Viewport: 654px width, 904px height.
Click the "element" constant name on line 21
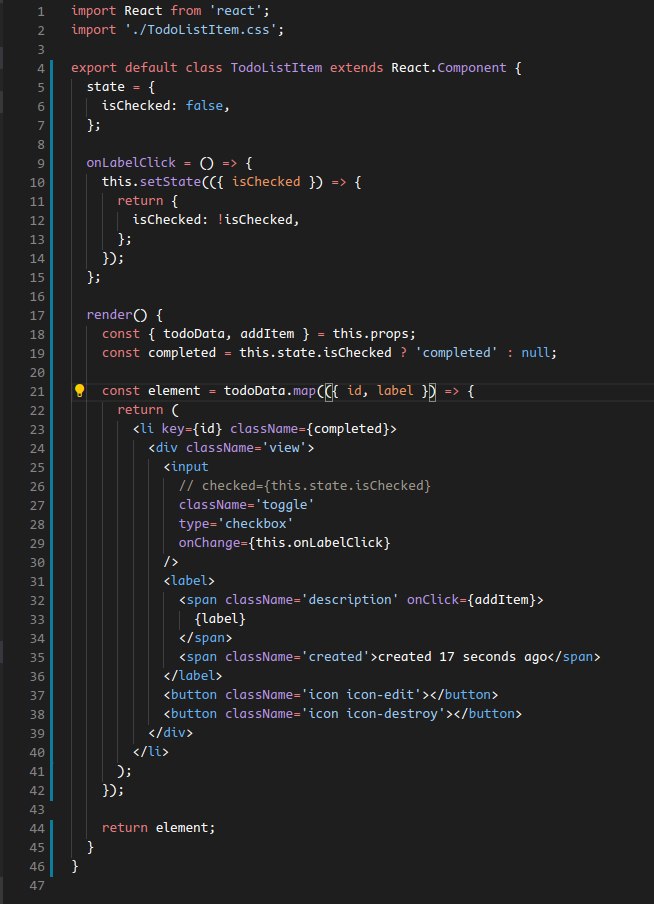pos(174,391)
